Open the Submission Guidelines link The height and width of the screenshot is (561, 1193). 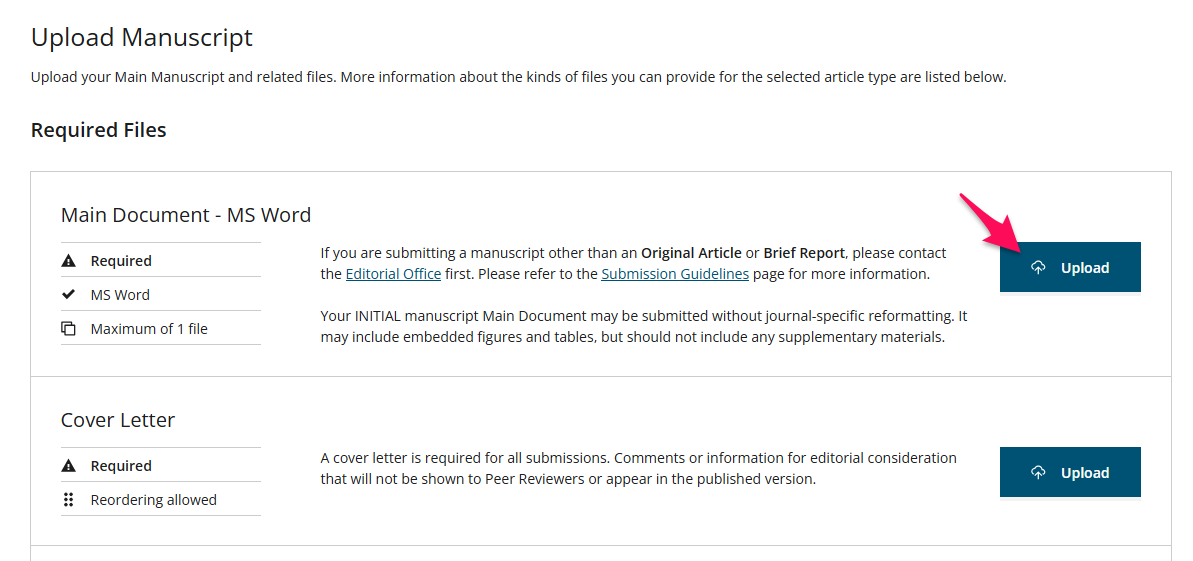[675, 274]
